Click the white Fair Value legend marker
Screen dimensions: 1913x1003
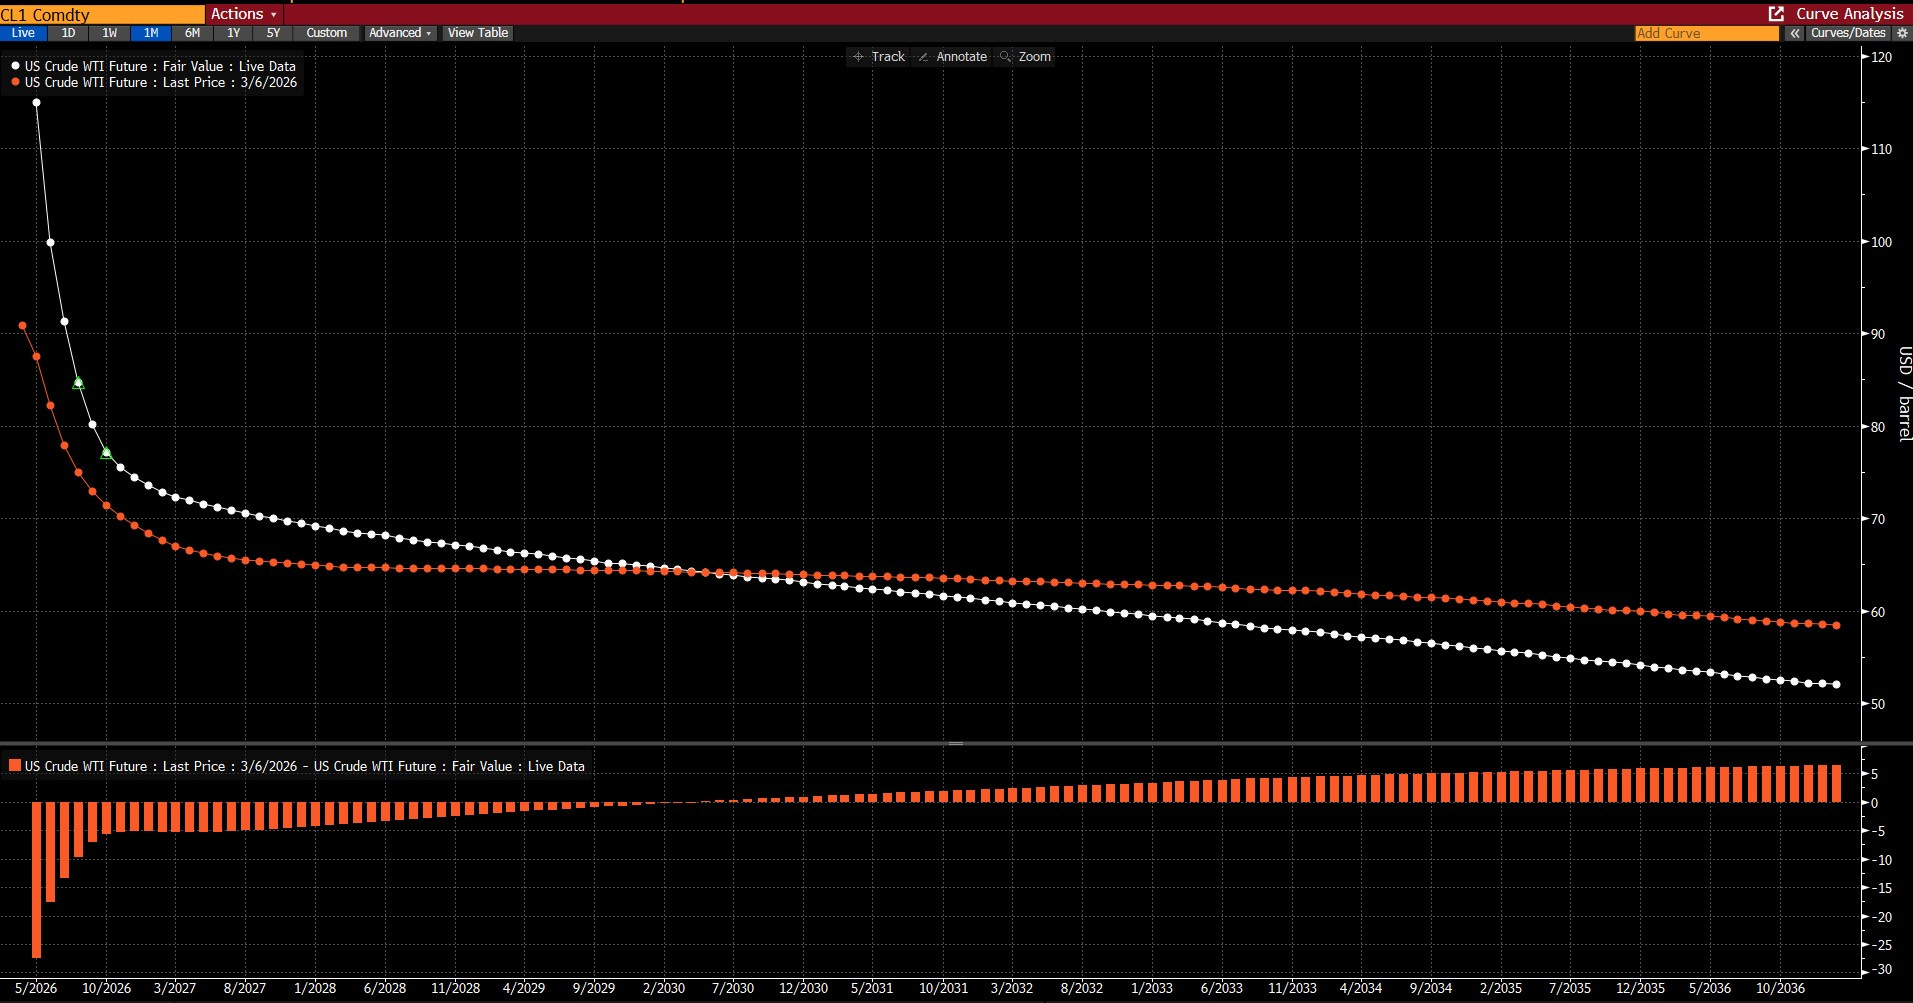pos(16,66)
